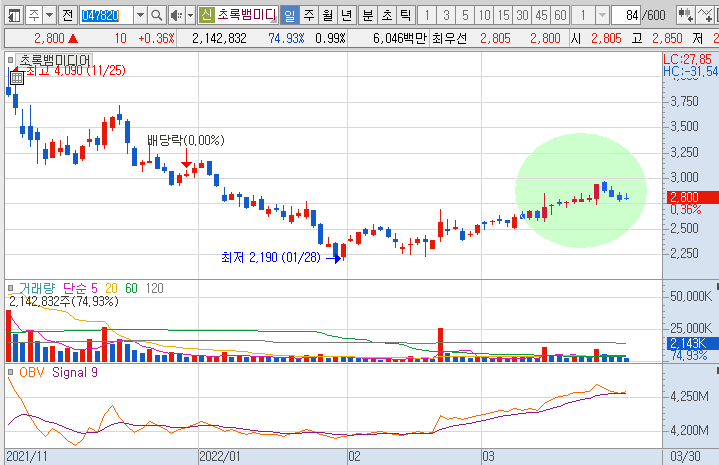Open the 주 market type dropdown
719x465 pixels.
pyautogui.click(x=50, y=16)
